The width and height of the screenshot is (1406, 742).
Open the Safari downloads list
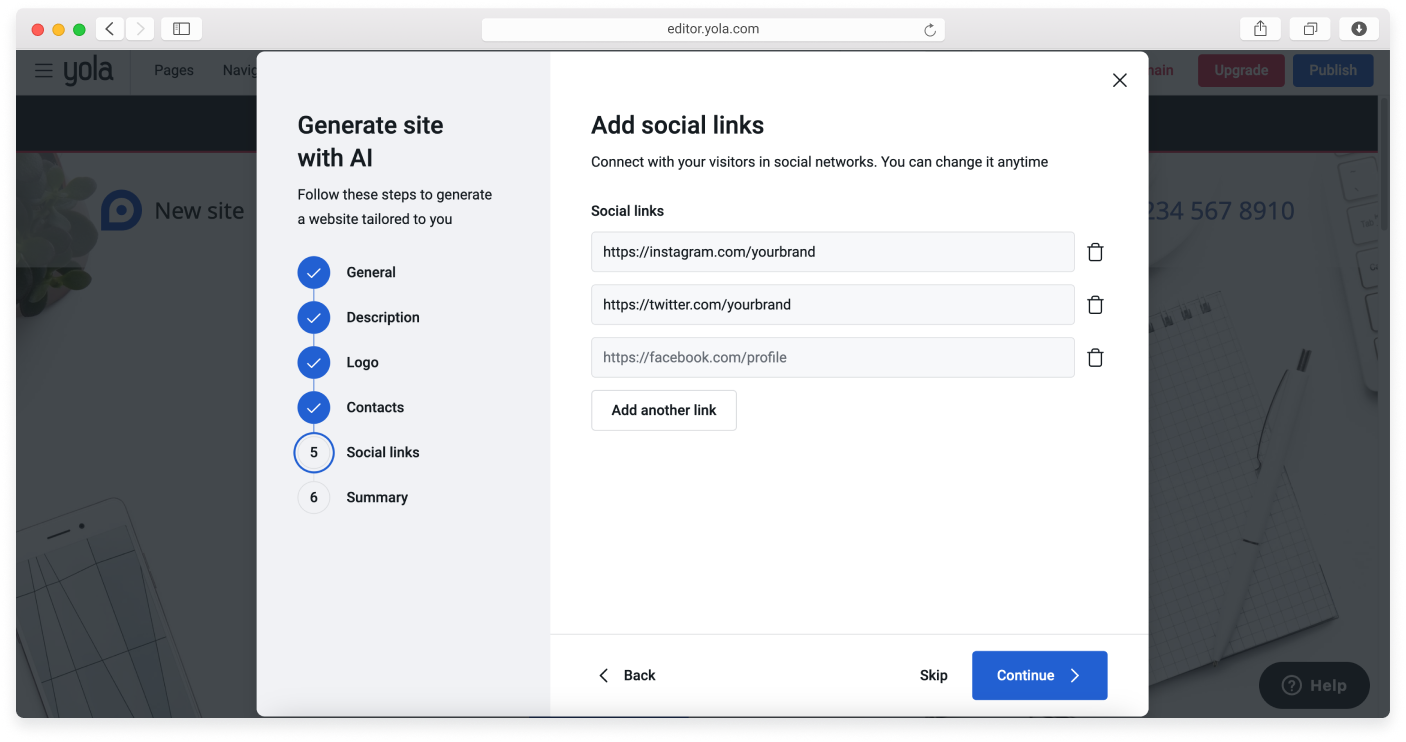pyautogui.click(x=1358, y=29)
